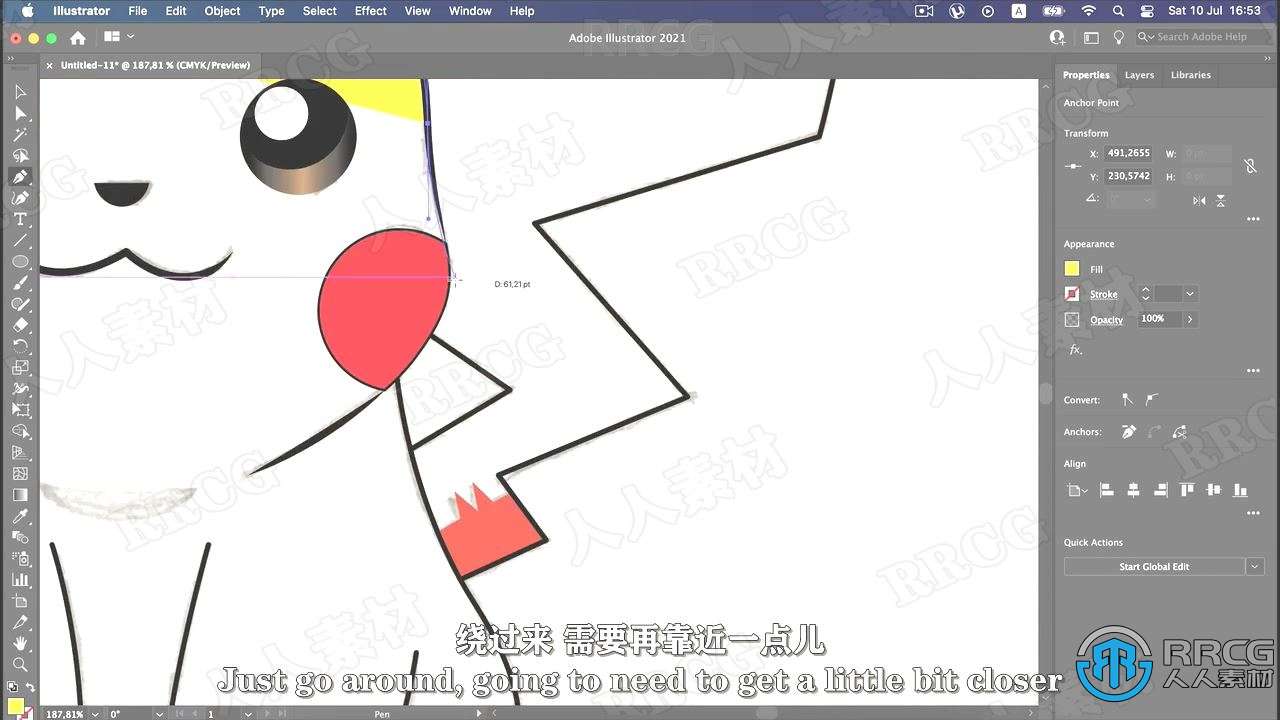The height and width of the screenshot is (720, 1280).
Task: Open the stroke weight dropdown
Action: click(x=1189, y=294)
